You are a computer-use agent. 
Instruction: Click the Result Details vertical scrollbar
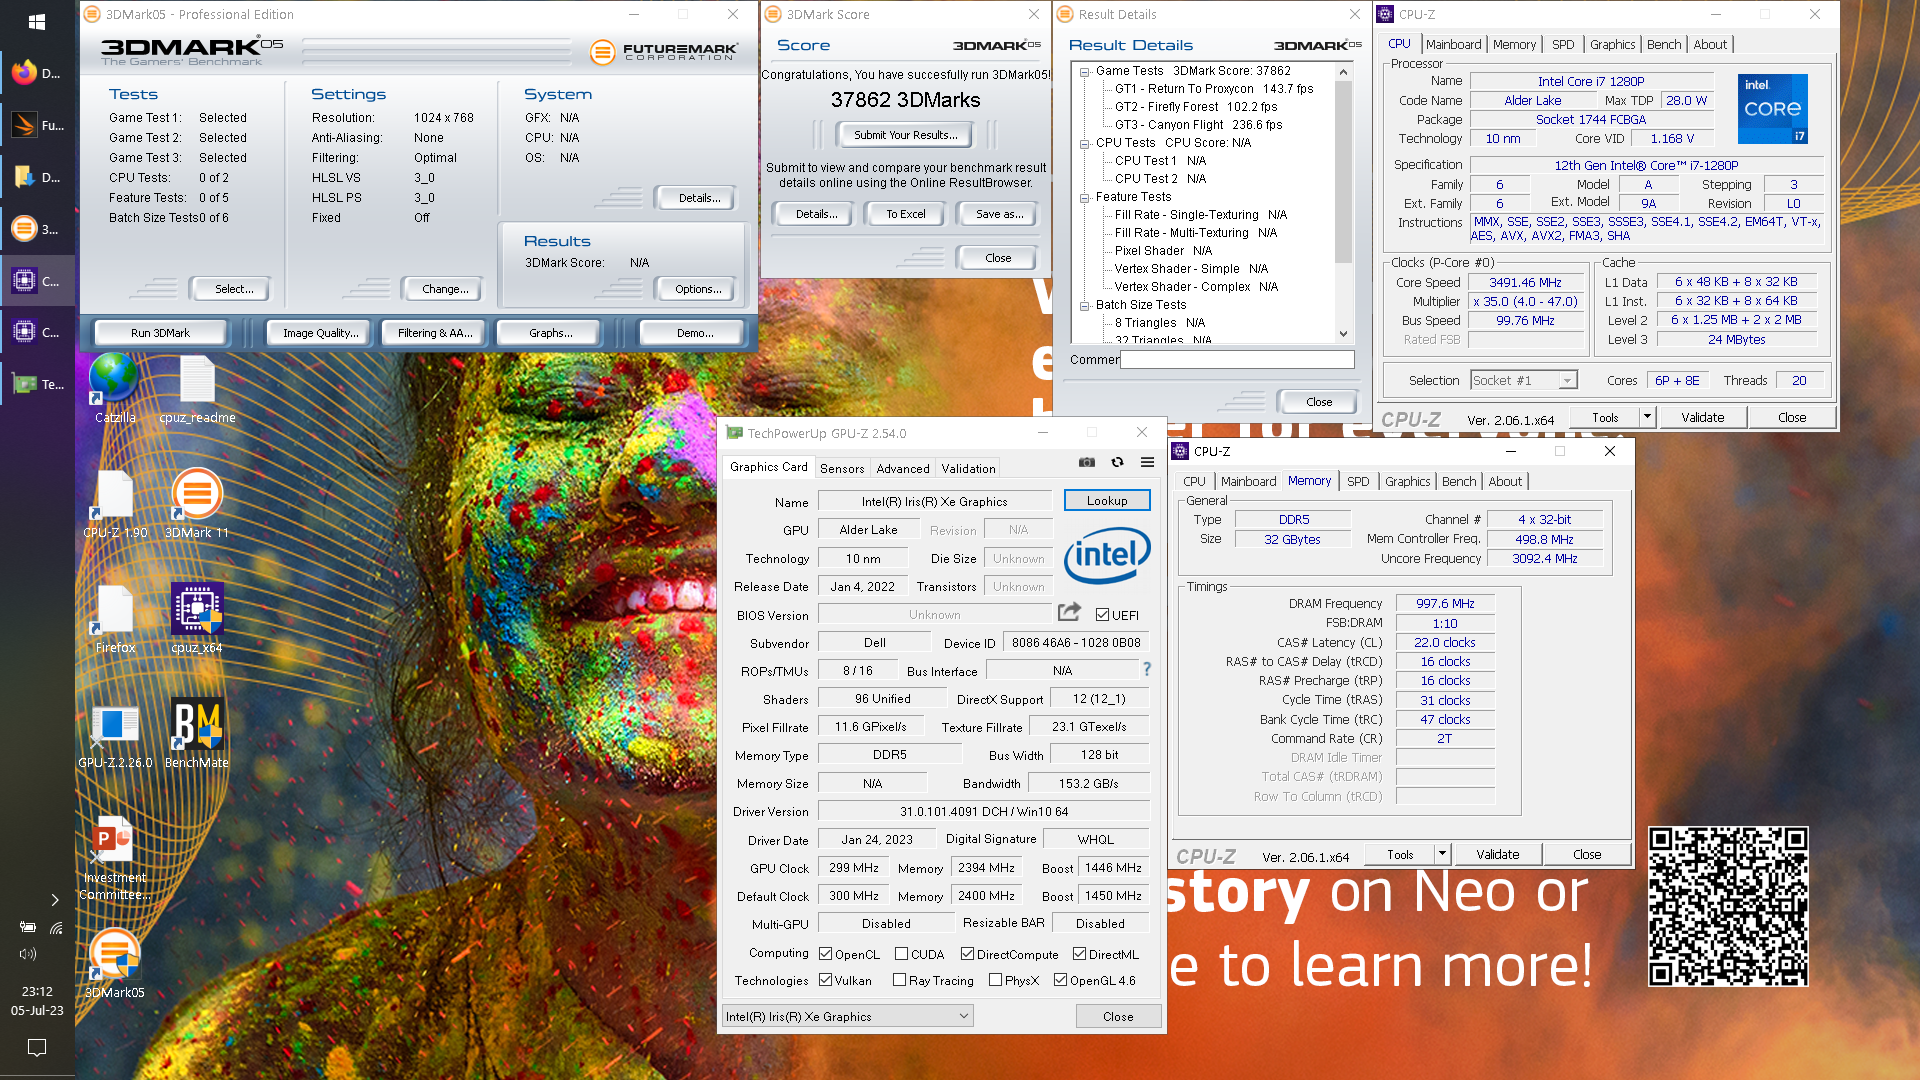pyautogui.click(x=1343, y=203)
